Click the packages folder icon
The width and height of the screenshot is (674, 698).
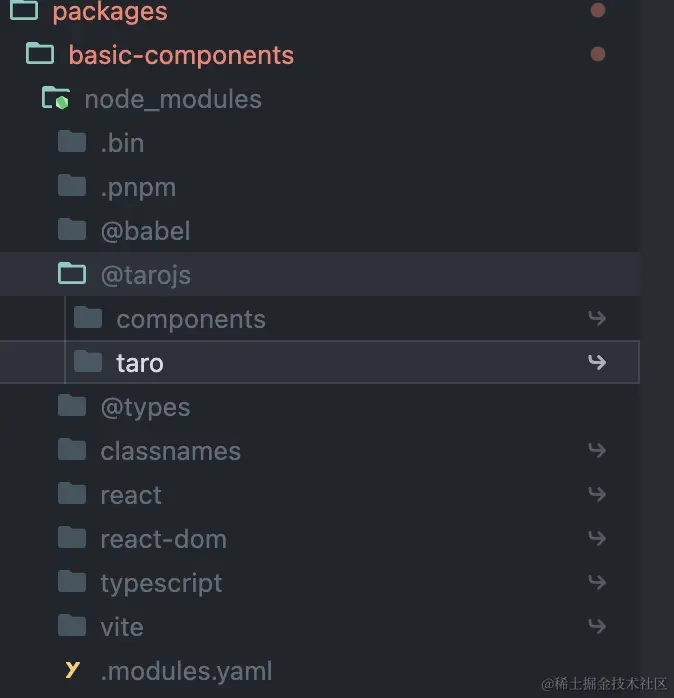[x=24, y=11]
